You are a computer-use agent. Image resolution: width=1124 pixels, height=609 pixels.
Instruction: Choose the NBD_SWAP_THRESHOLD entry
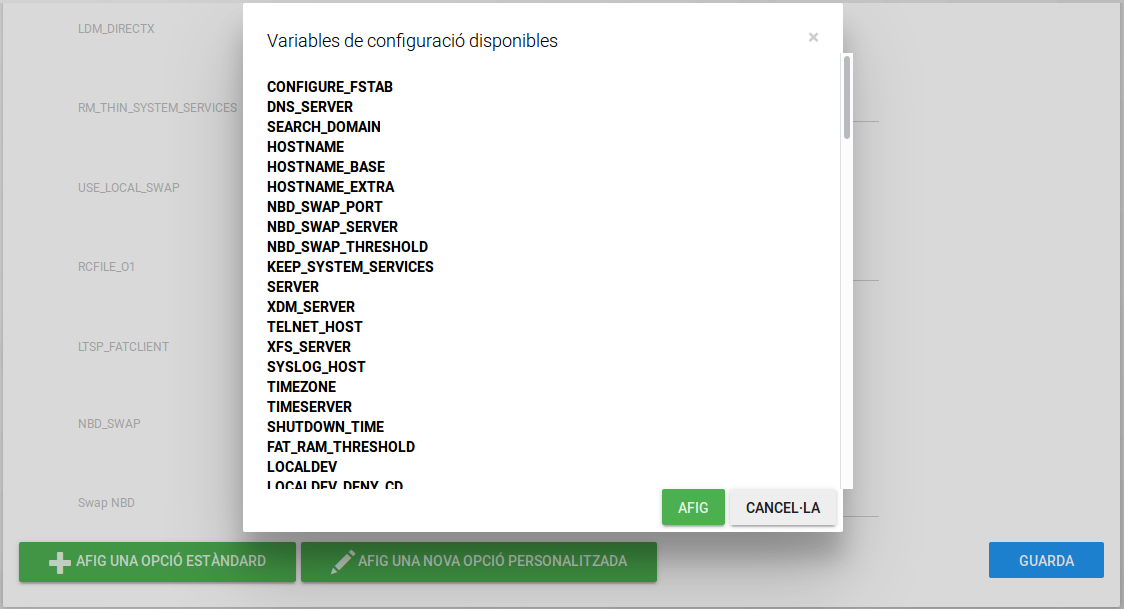coord(347,247)
